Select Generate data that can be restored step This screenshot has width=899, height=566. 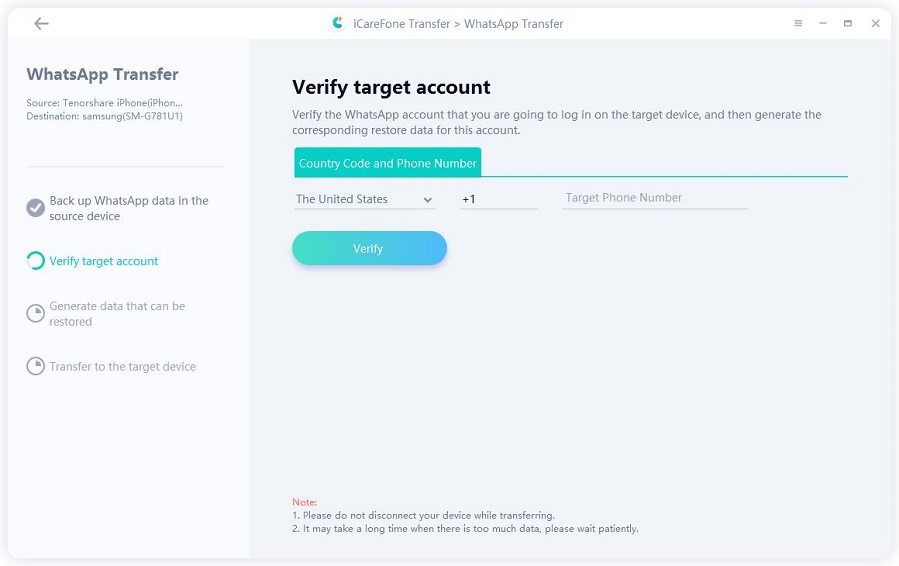[117, 314]
